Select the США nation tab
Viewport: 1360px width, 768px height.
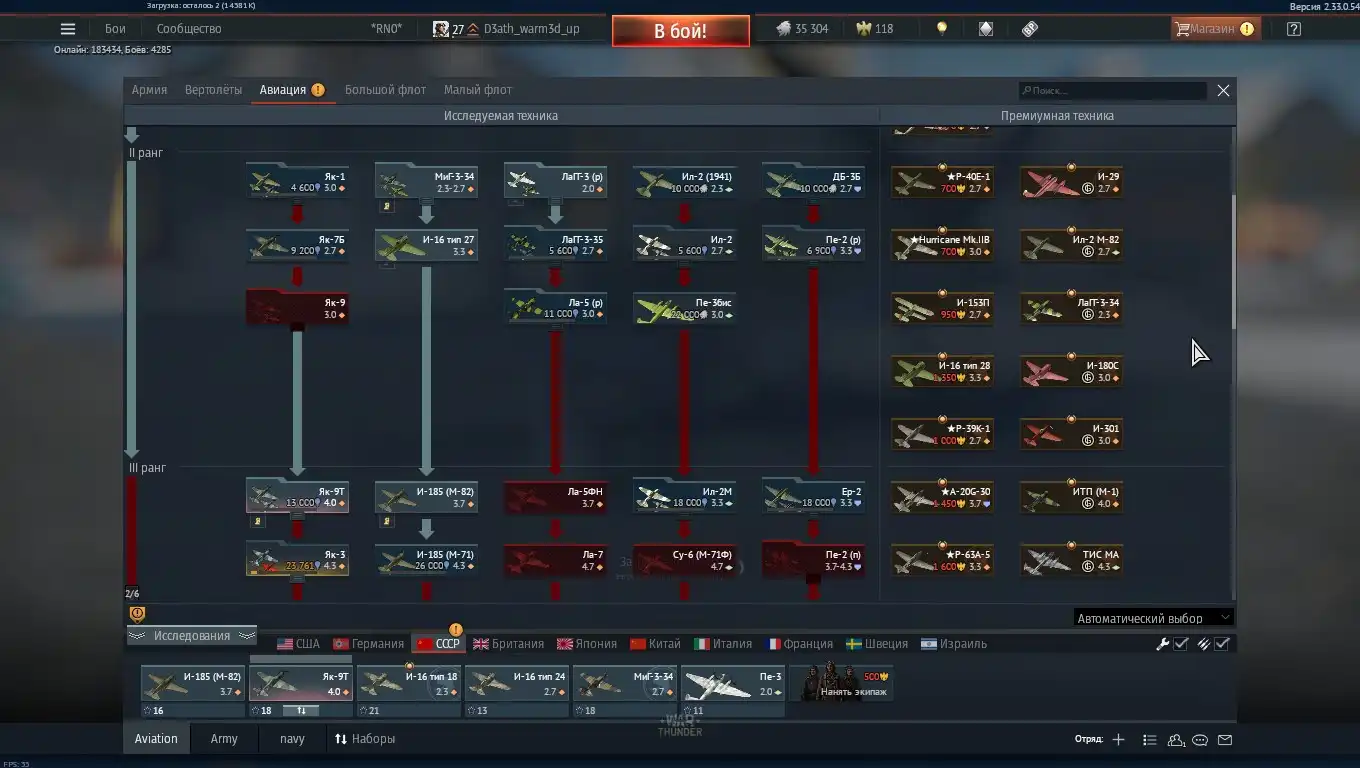coord(298,644)
